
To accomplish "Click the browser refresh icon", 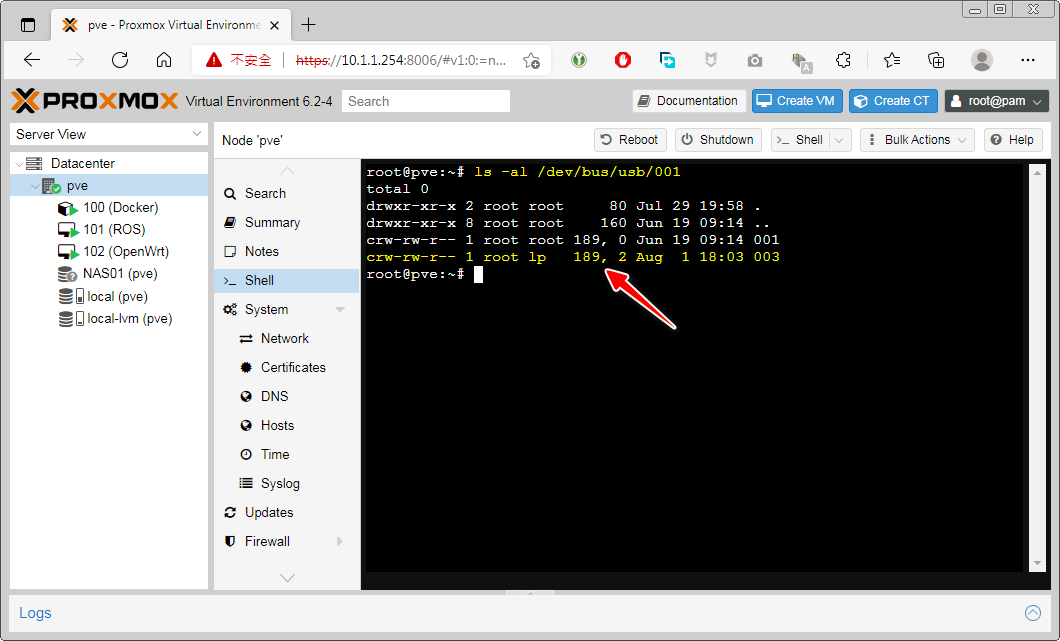I will pos(120,60).
